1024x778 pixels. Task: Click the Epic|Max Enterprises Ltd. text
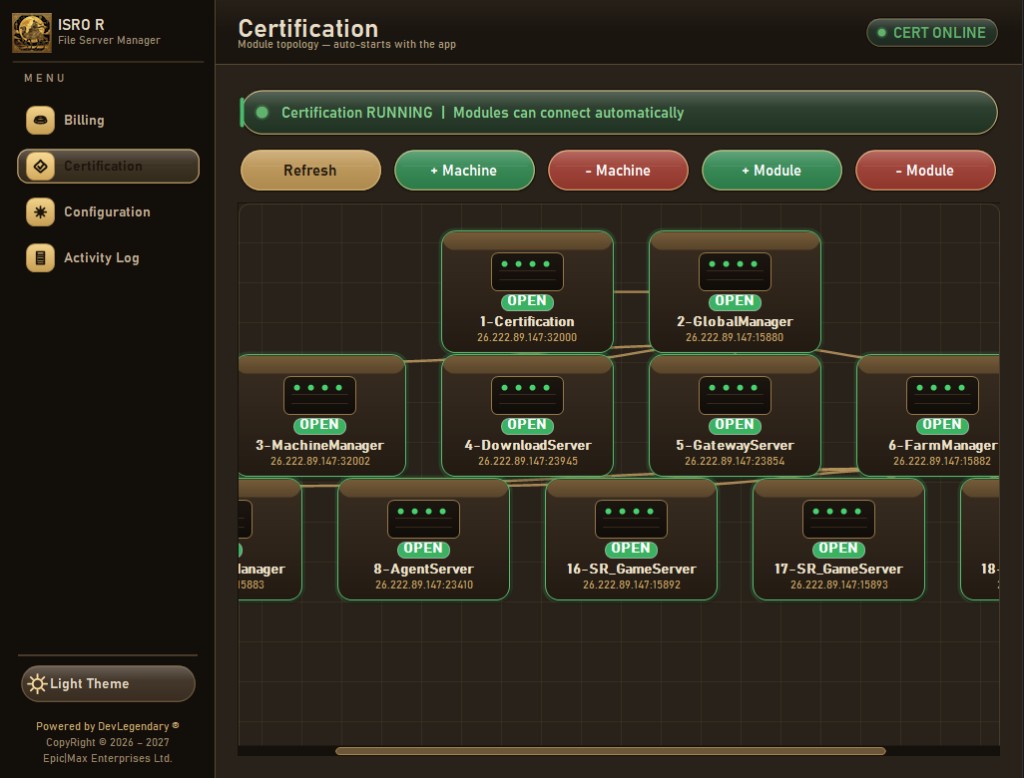(108, 758)
